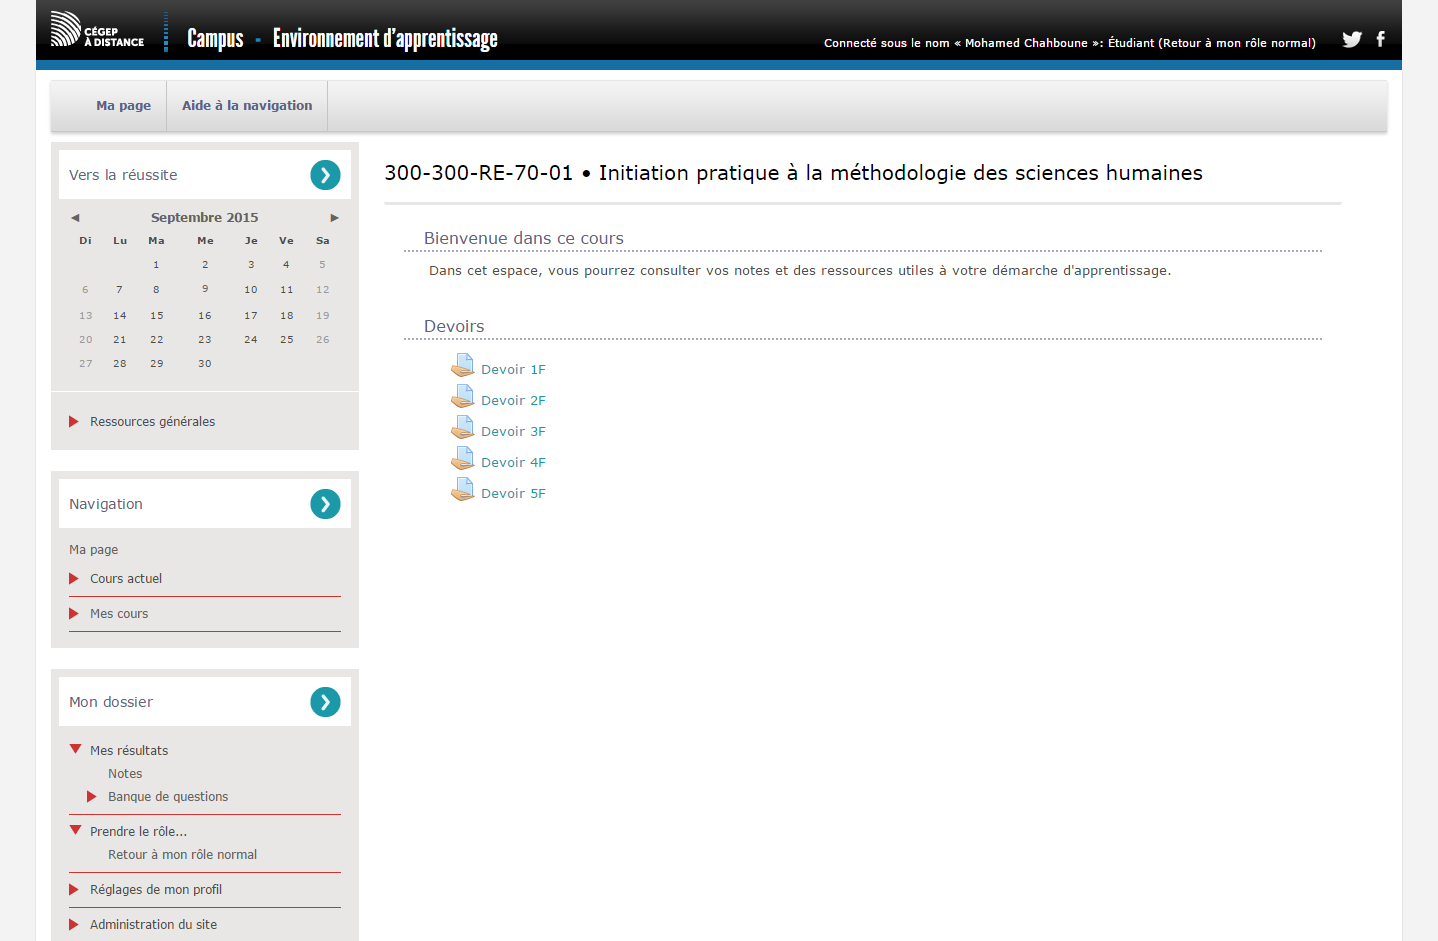Go to next month in calendar
The width and height of the screenshot is (1438, 941).
[334, 218]
